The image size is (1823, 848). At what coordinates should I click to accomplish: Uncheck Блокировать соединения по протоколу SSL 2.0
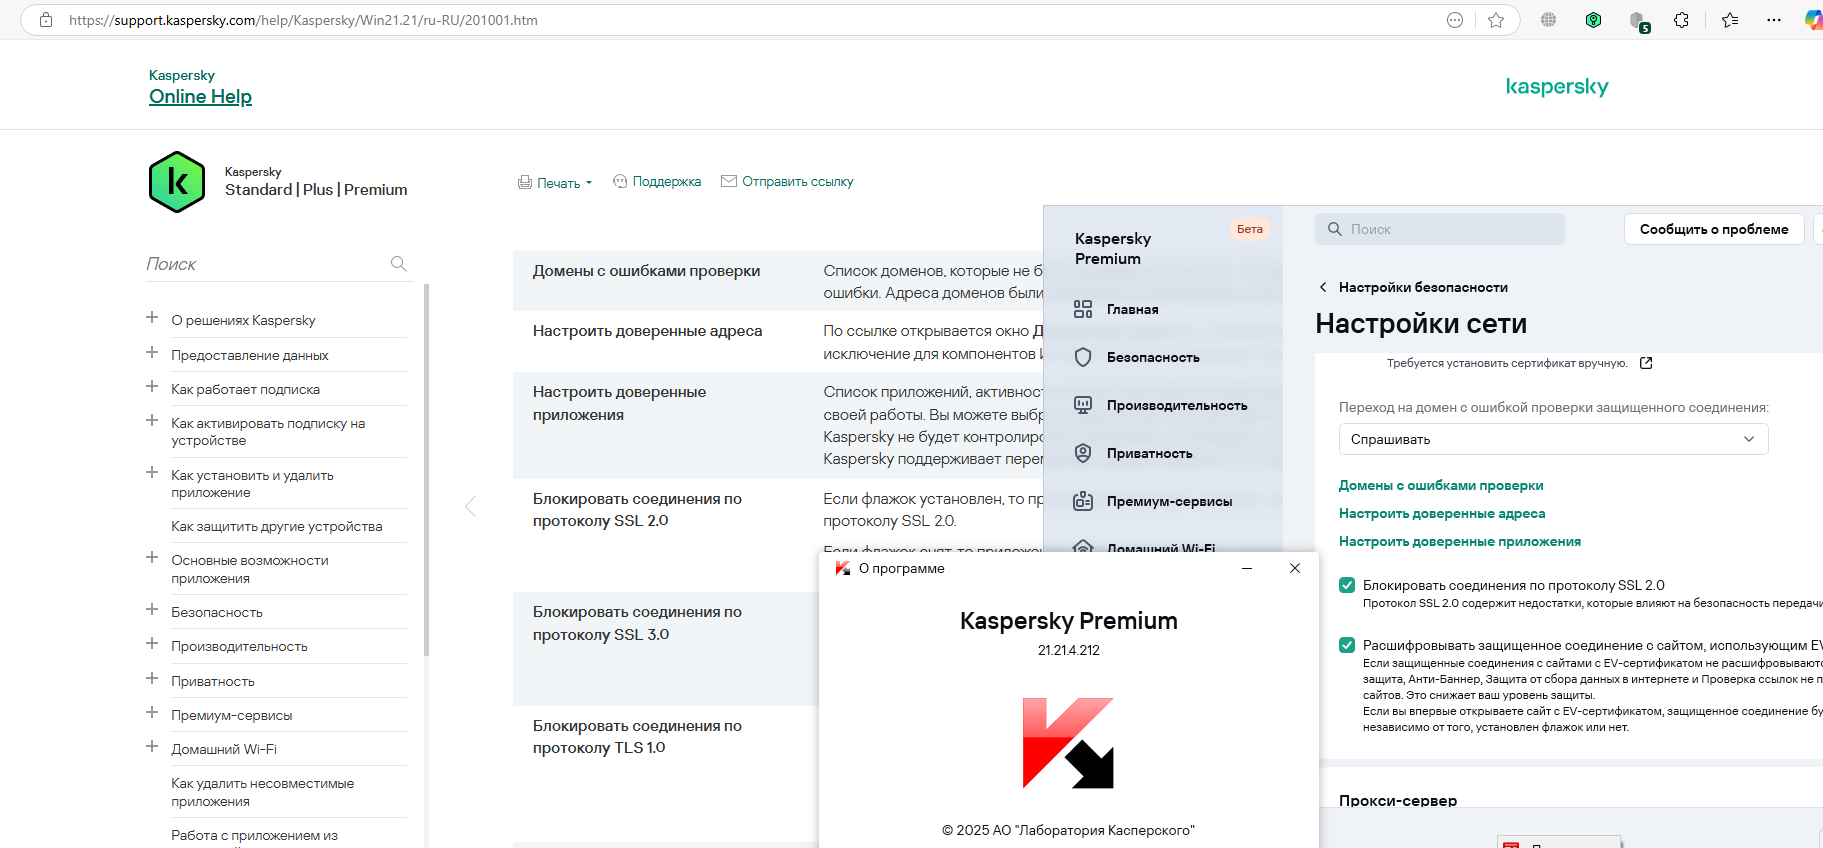pos(1347,585)
